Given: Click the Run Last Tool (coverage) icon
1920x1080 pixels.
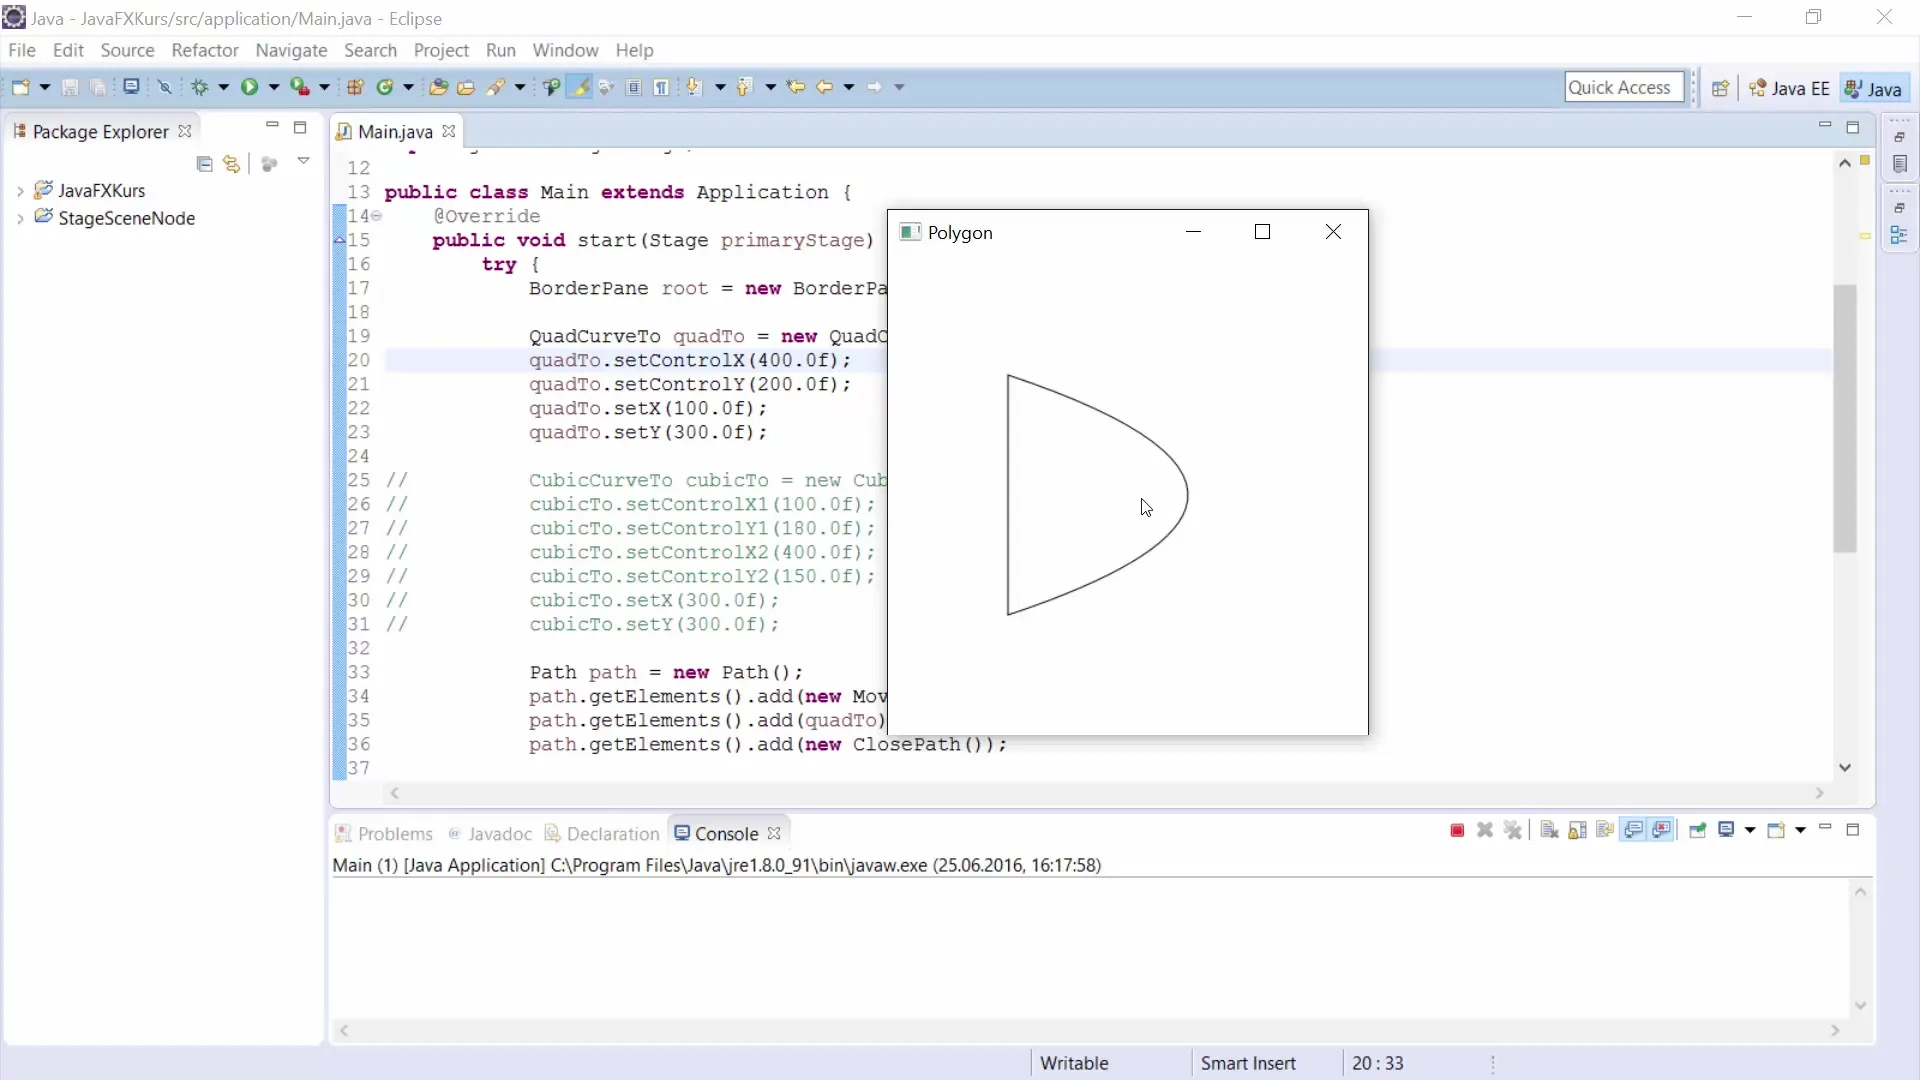Looking at the screenshot, I should click(x=299, y=87).
